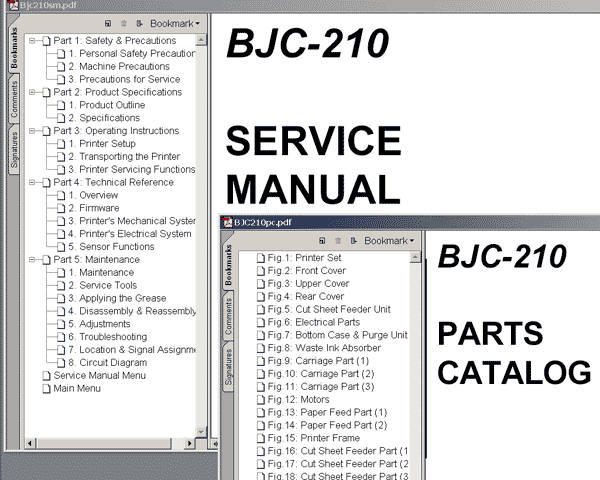Switch to Comments tab in Bjc210sm.pdf window
This screenshot has height=480, width=600.
tap(14, 99)
